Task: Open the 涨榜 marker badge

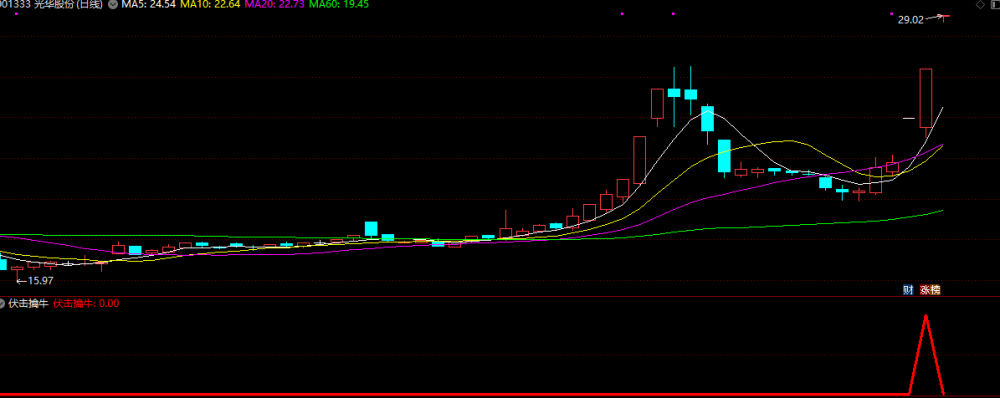Action: [930, 290]
